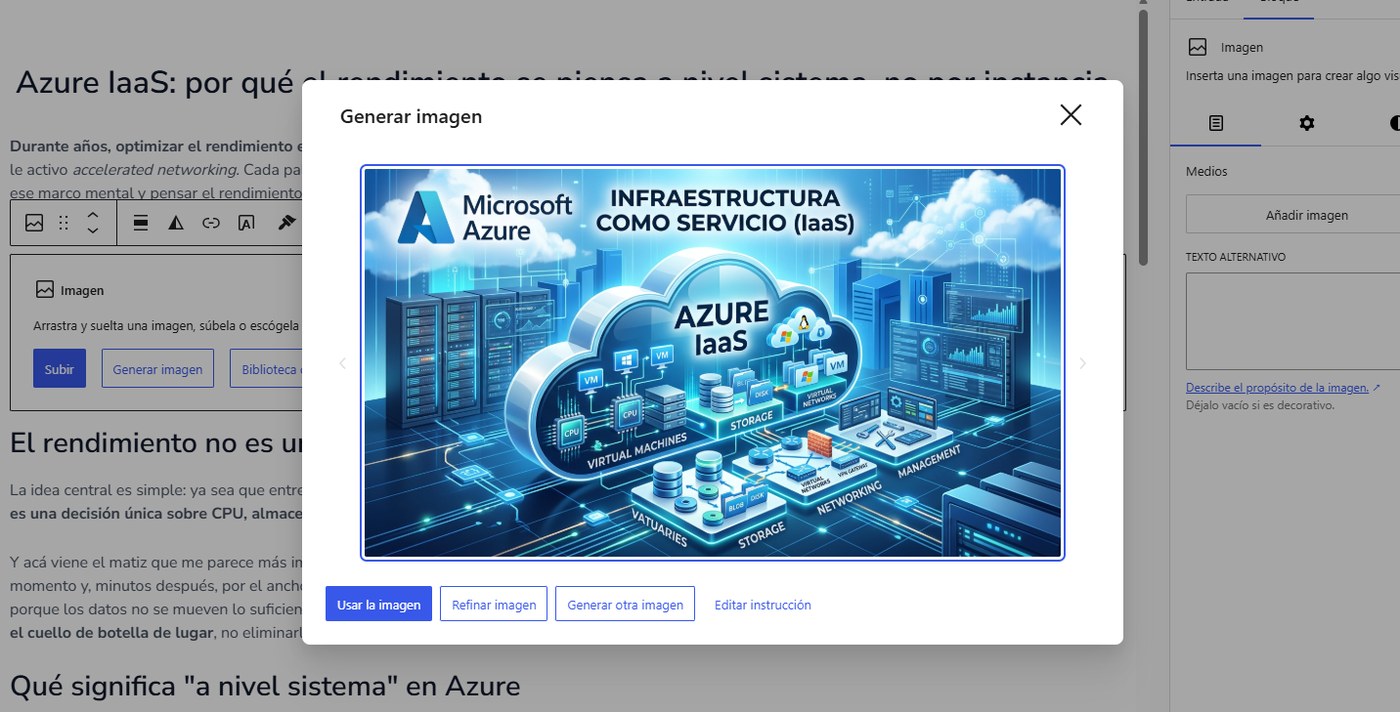Screen dimensions: 1400x712
Task: Click the paint brush styles toolbar icon
Action: pos(287,223)
